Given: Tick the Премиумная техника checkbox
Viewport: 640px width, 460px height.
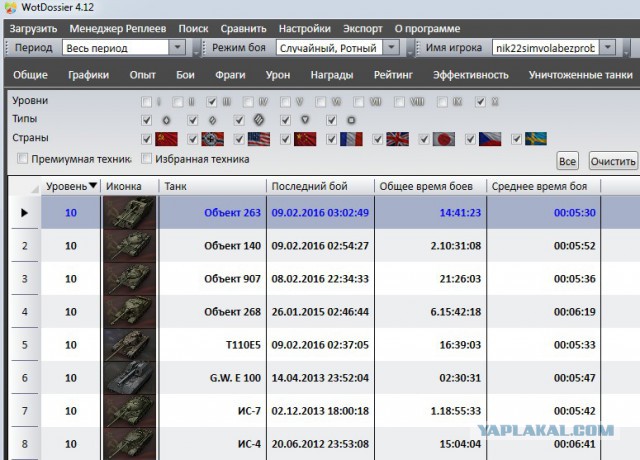Looking at the screenshot, I should point(22,158).
